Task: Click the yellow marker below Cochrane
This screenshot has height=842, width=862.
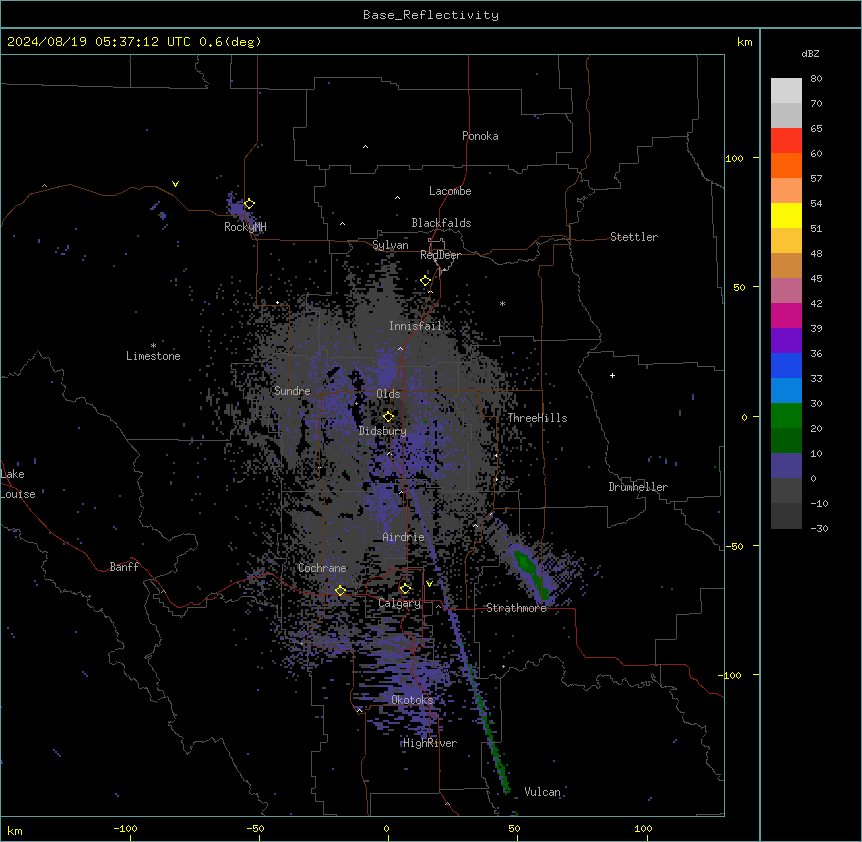Action: pos(340,591)
